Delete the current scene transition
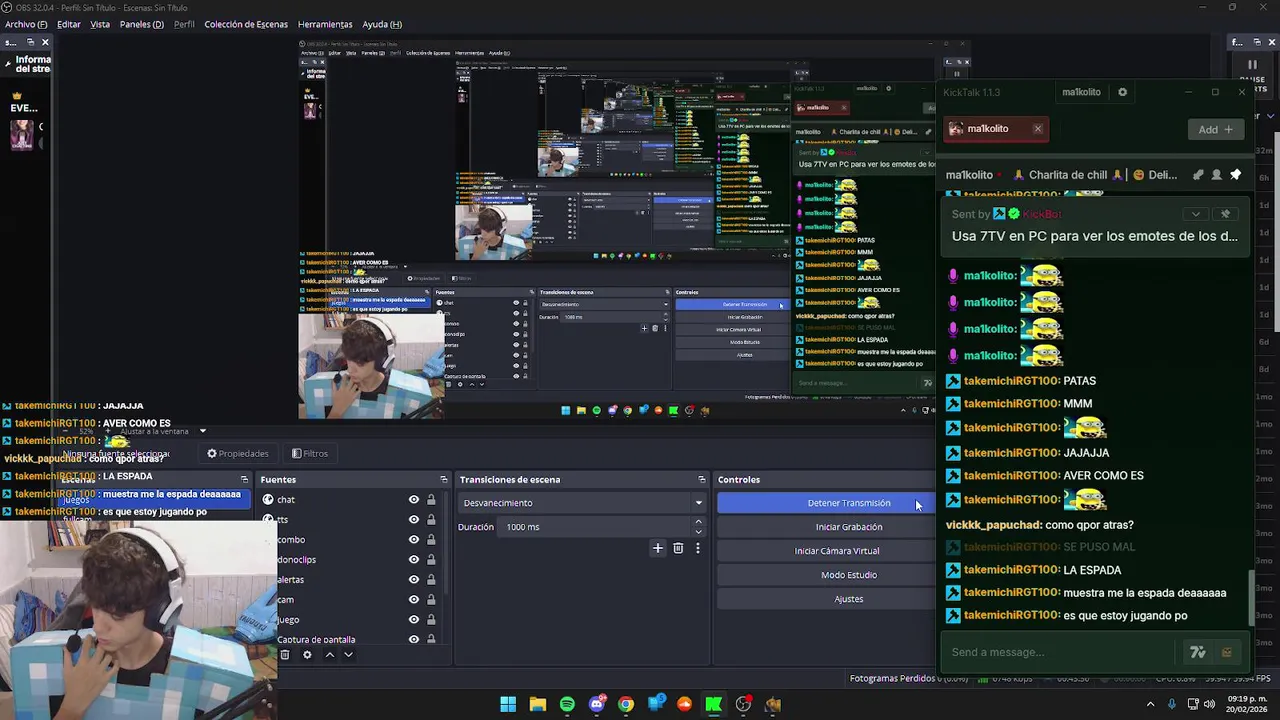1280x720 pixels. click(x=678, y=548)
